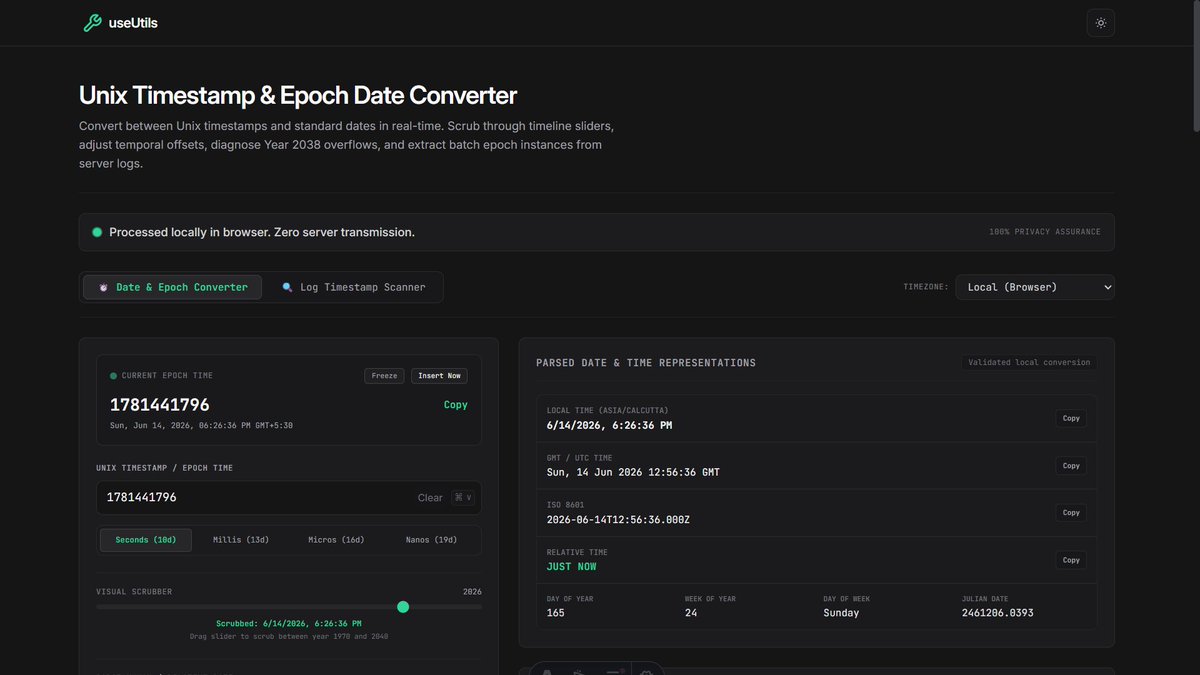
Task: Click the scrubber year label 2026
Action: (472, 592)
